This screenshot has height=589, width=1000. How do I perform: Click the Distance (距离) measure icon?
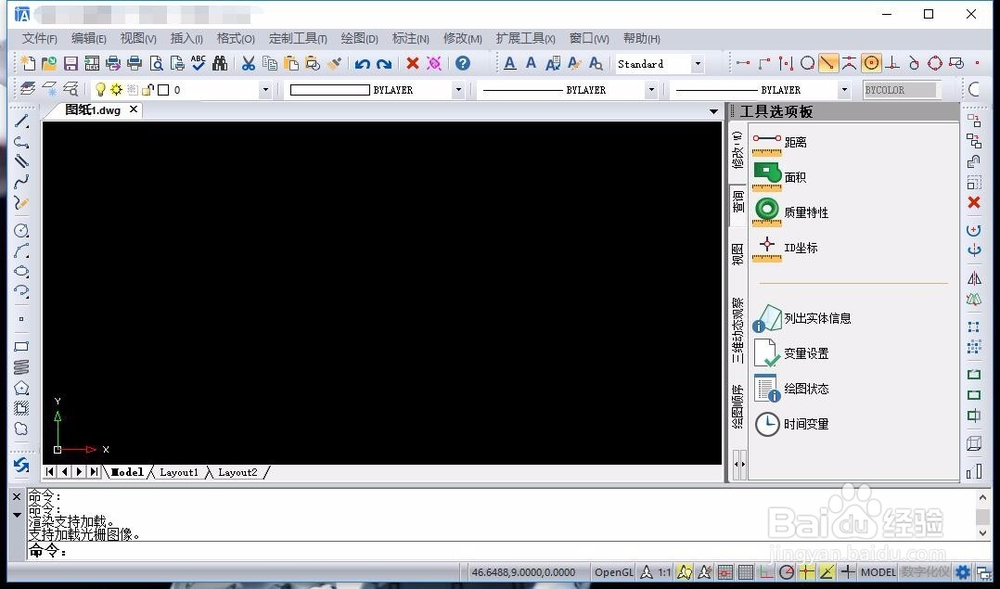(767, 143)
